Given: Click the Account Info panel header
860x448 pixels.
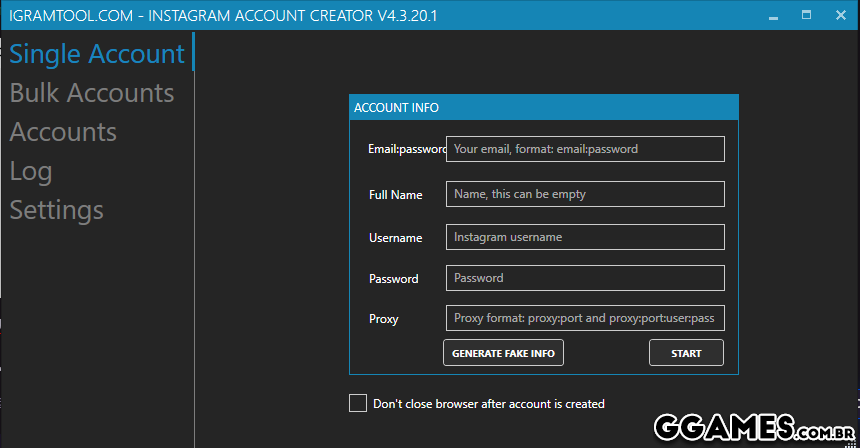Looking at the screenshot, I should [543, 108].
